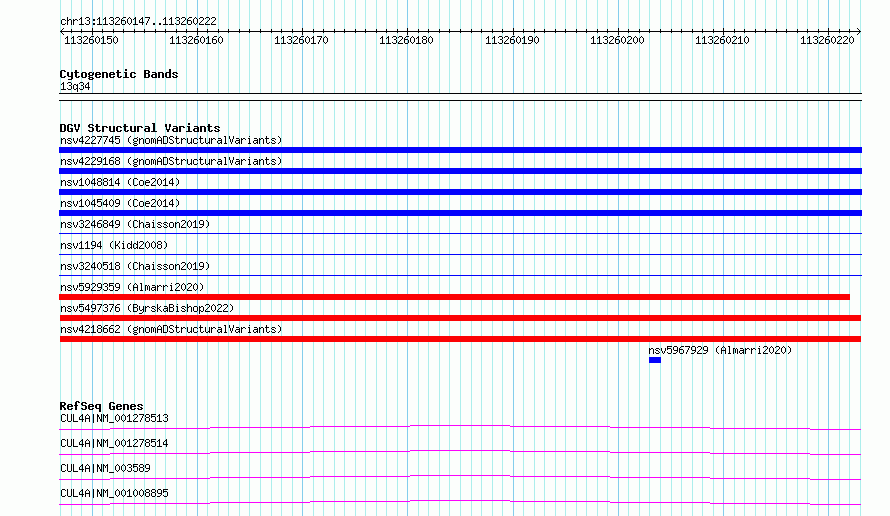Screen dimensions: 890x516
Task: Open CUL4A|NM_001008895 transcript
Action: pyautogui.click(x=114, y=493)
